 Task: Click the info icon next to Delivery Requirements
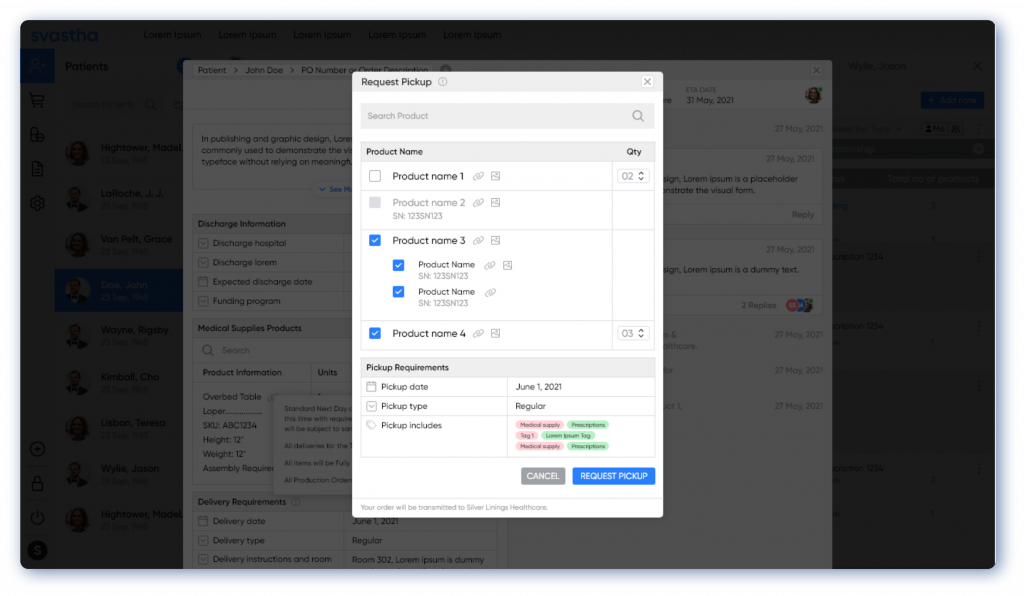pyautogui.click(x=296, y=502)
